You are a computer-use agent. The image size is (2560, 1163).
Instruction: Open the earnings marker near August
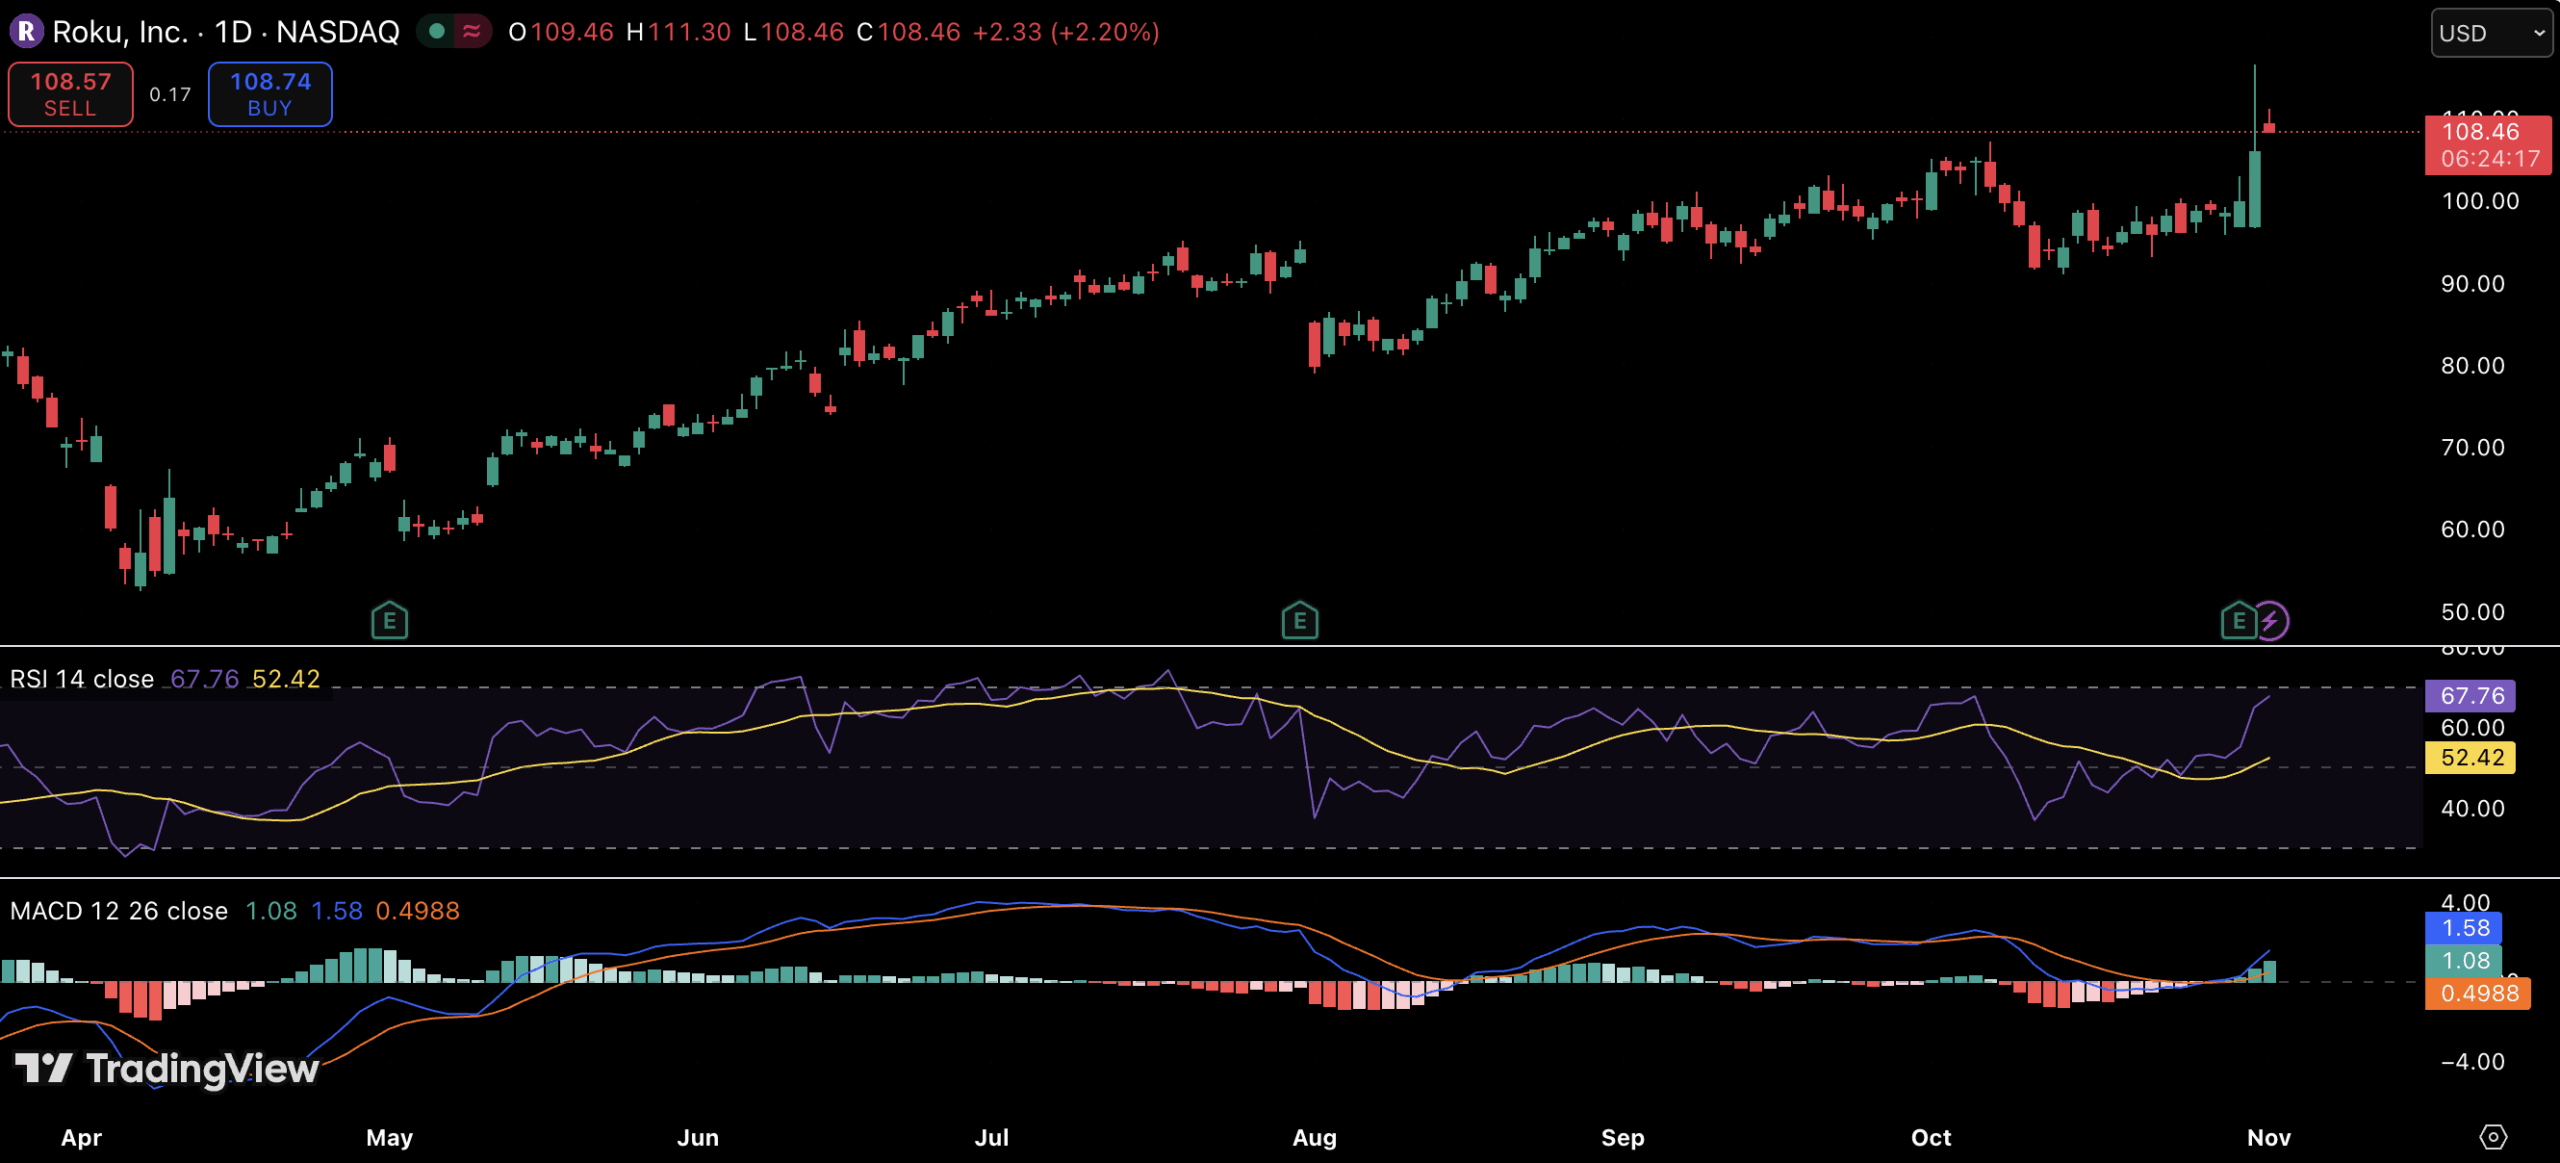[x=1299, y=621]
